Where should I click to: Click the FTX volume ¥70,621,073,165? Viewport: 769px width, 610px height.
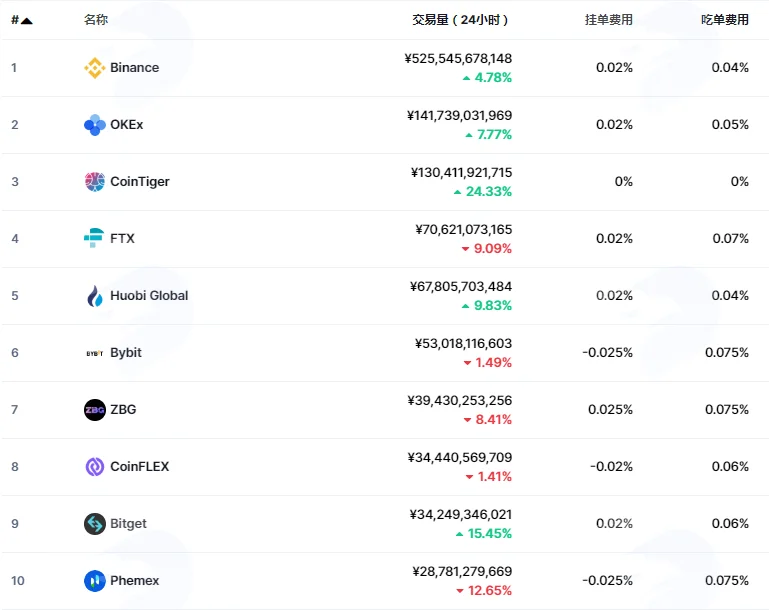point(463,229)
